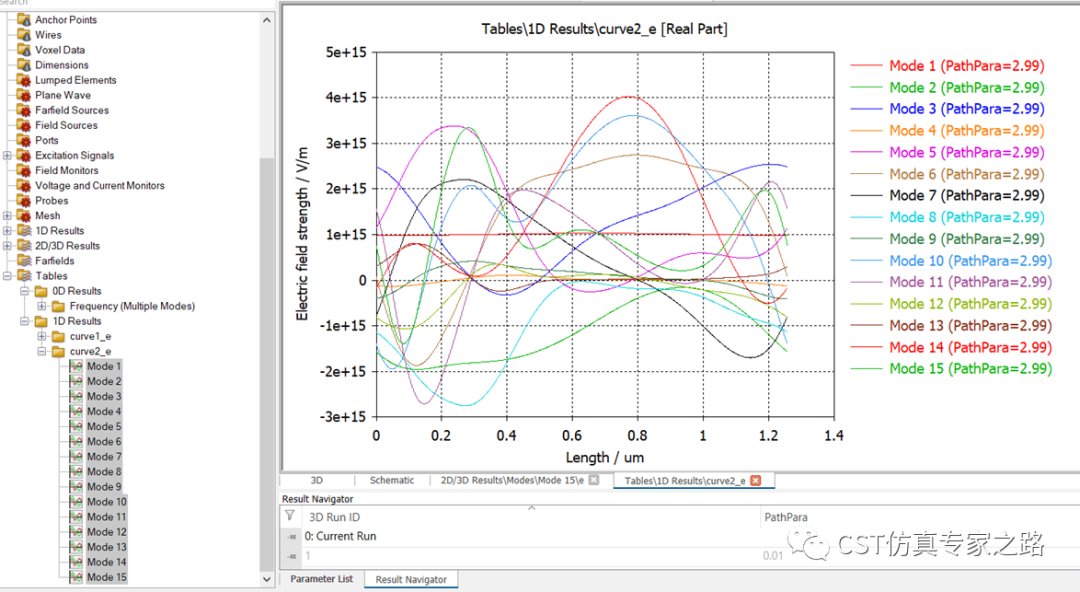Image resolution: width=1080 pixels, height=592 pixels.
Task: Switch to the Parameter List tab
Action: 321,579
